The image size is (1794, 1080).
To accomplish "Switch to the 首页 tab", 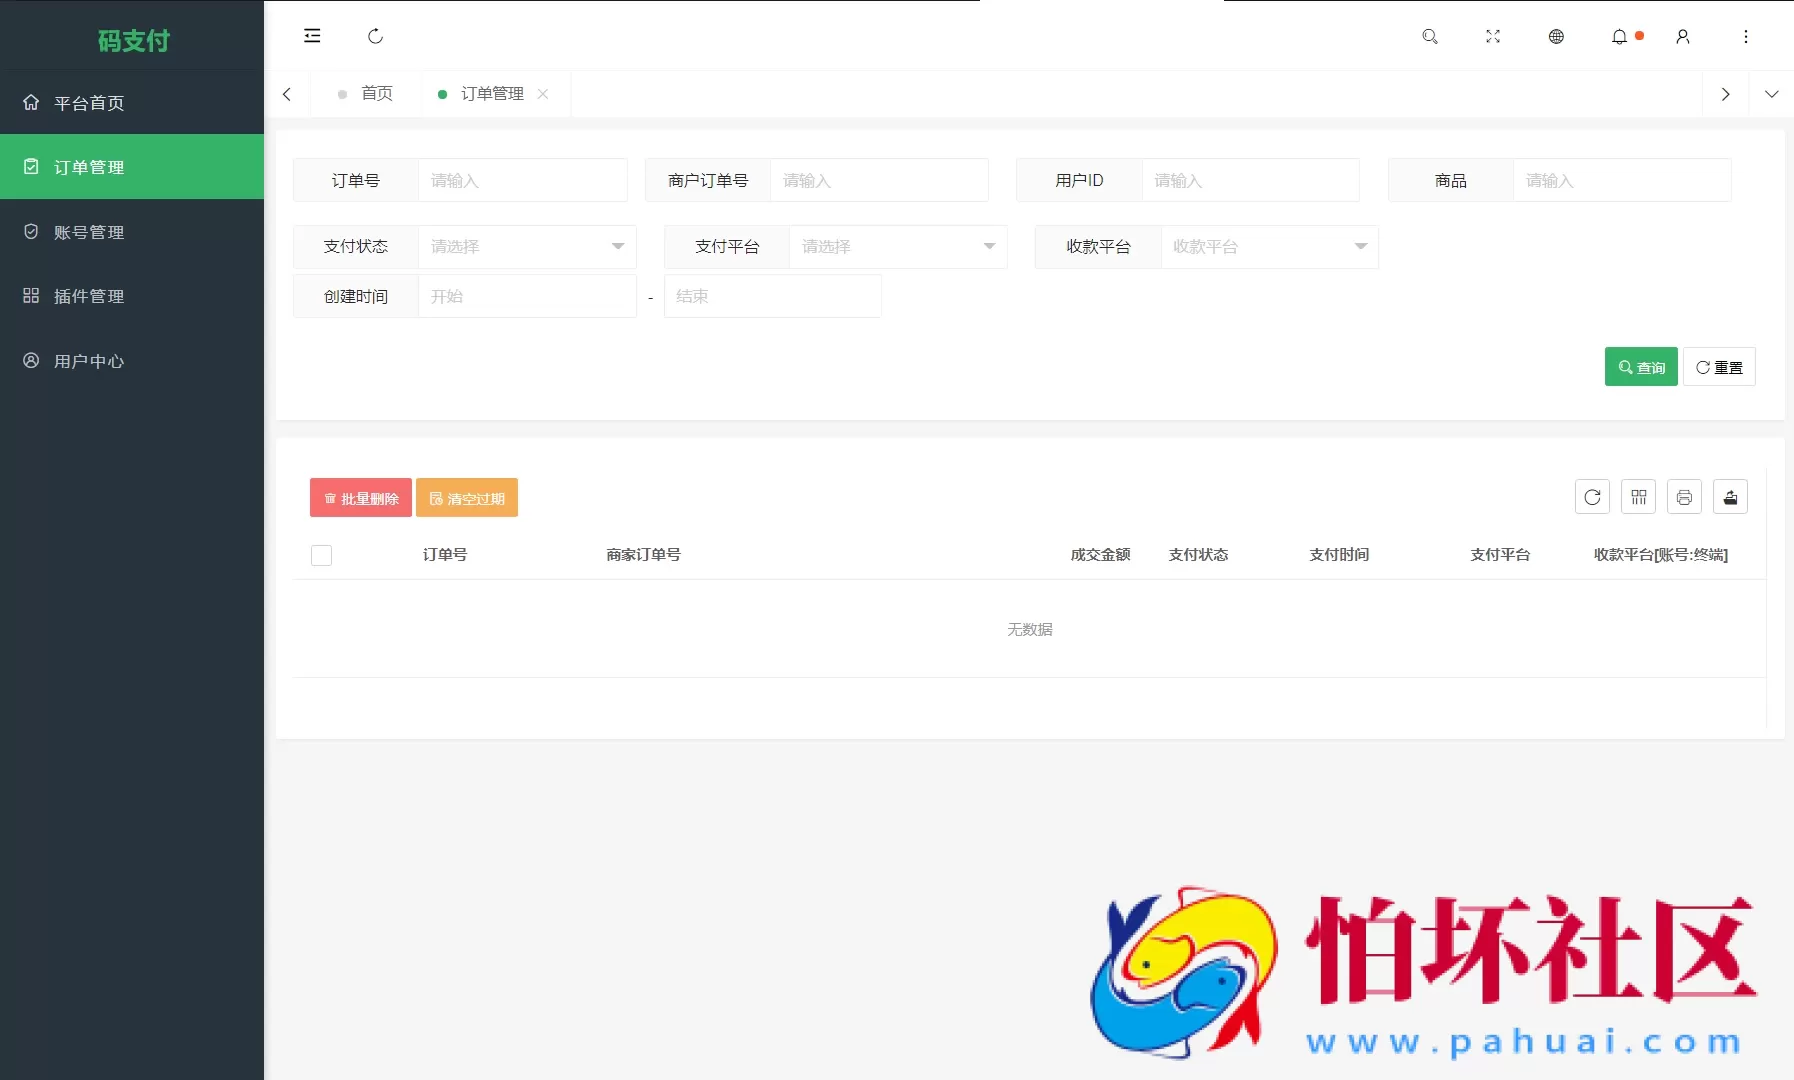I will [x=375, y=93].
